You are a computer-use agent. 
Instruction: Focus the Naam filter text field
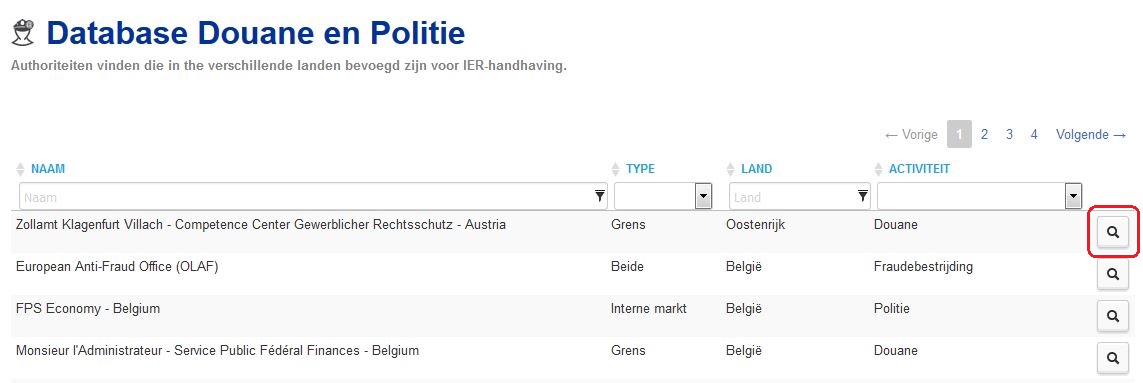(x=313, y=196)
